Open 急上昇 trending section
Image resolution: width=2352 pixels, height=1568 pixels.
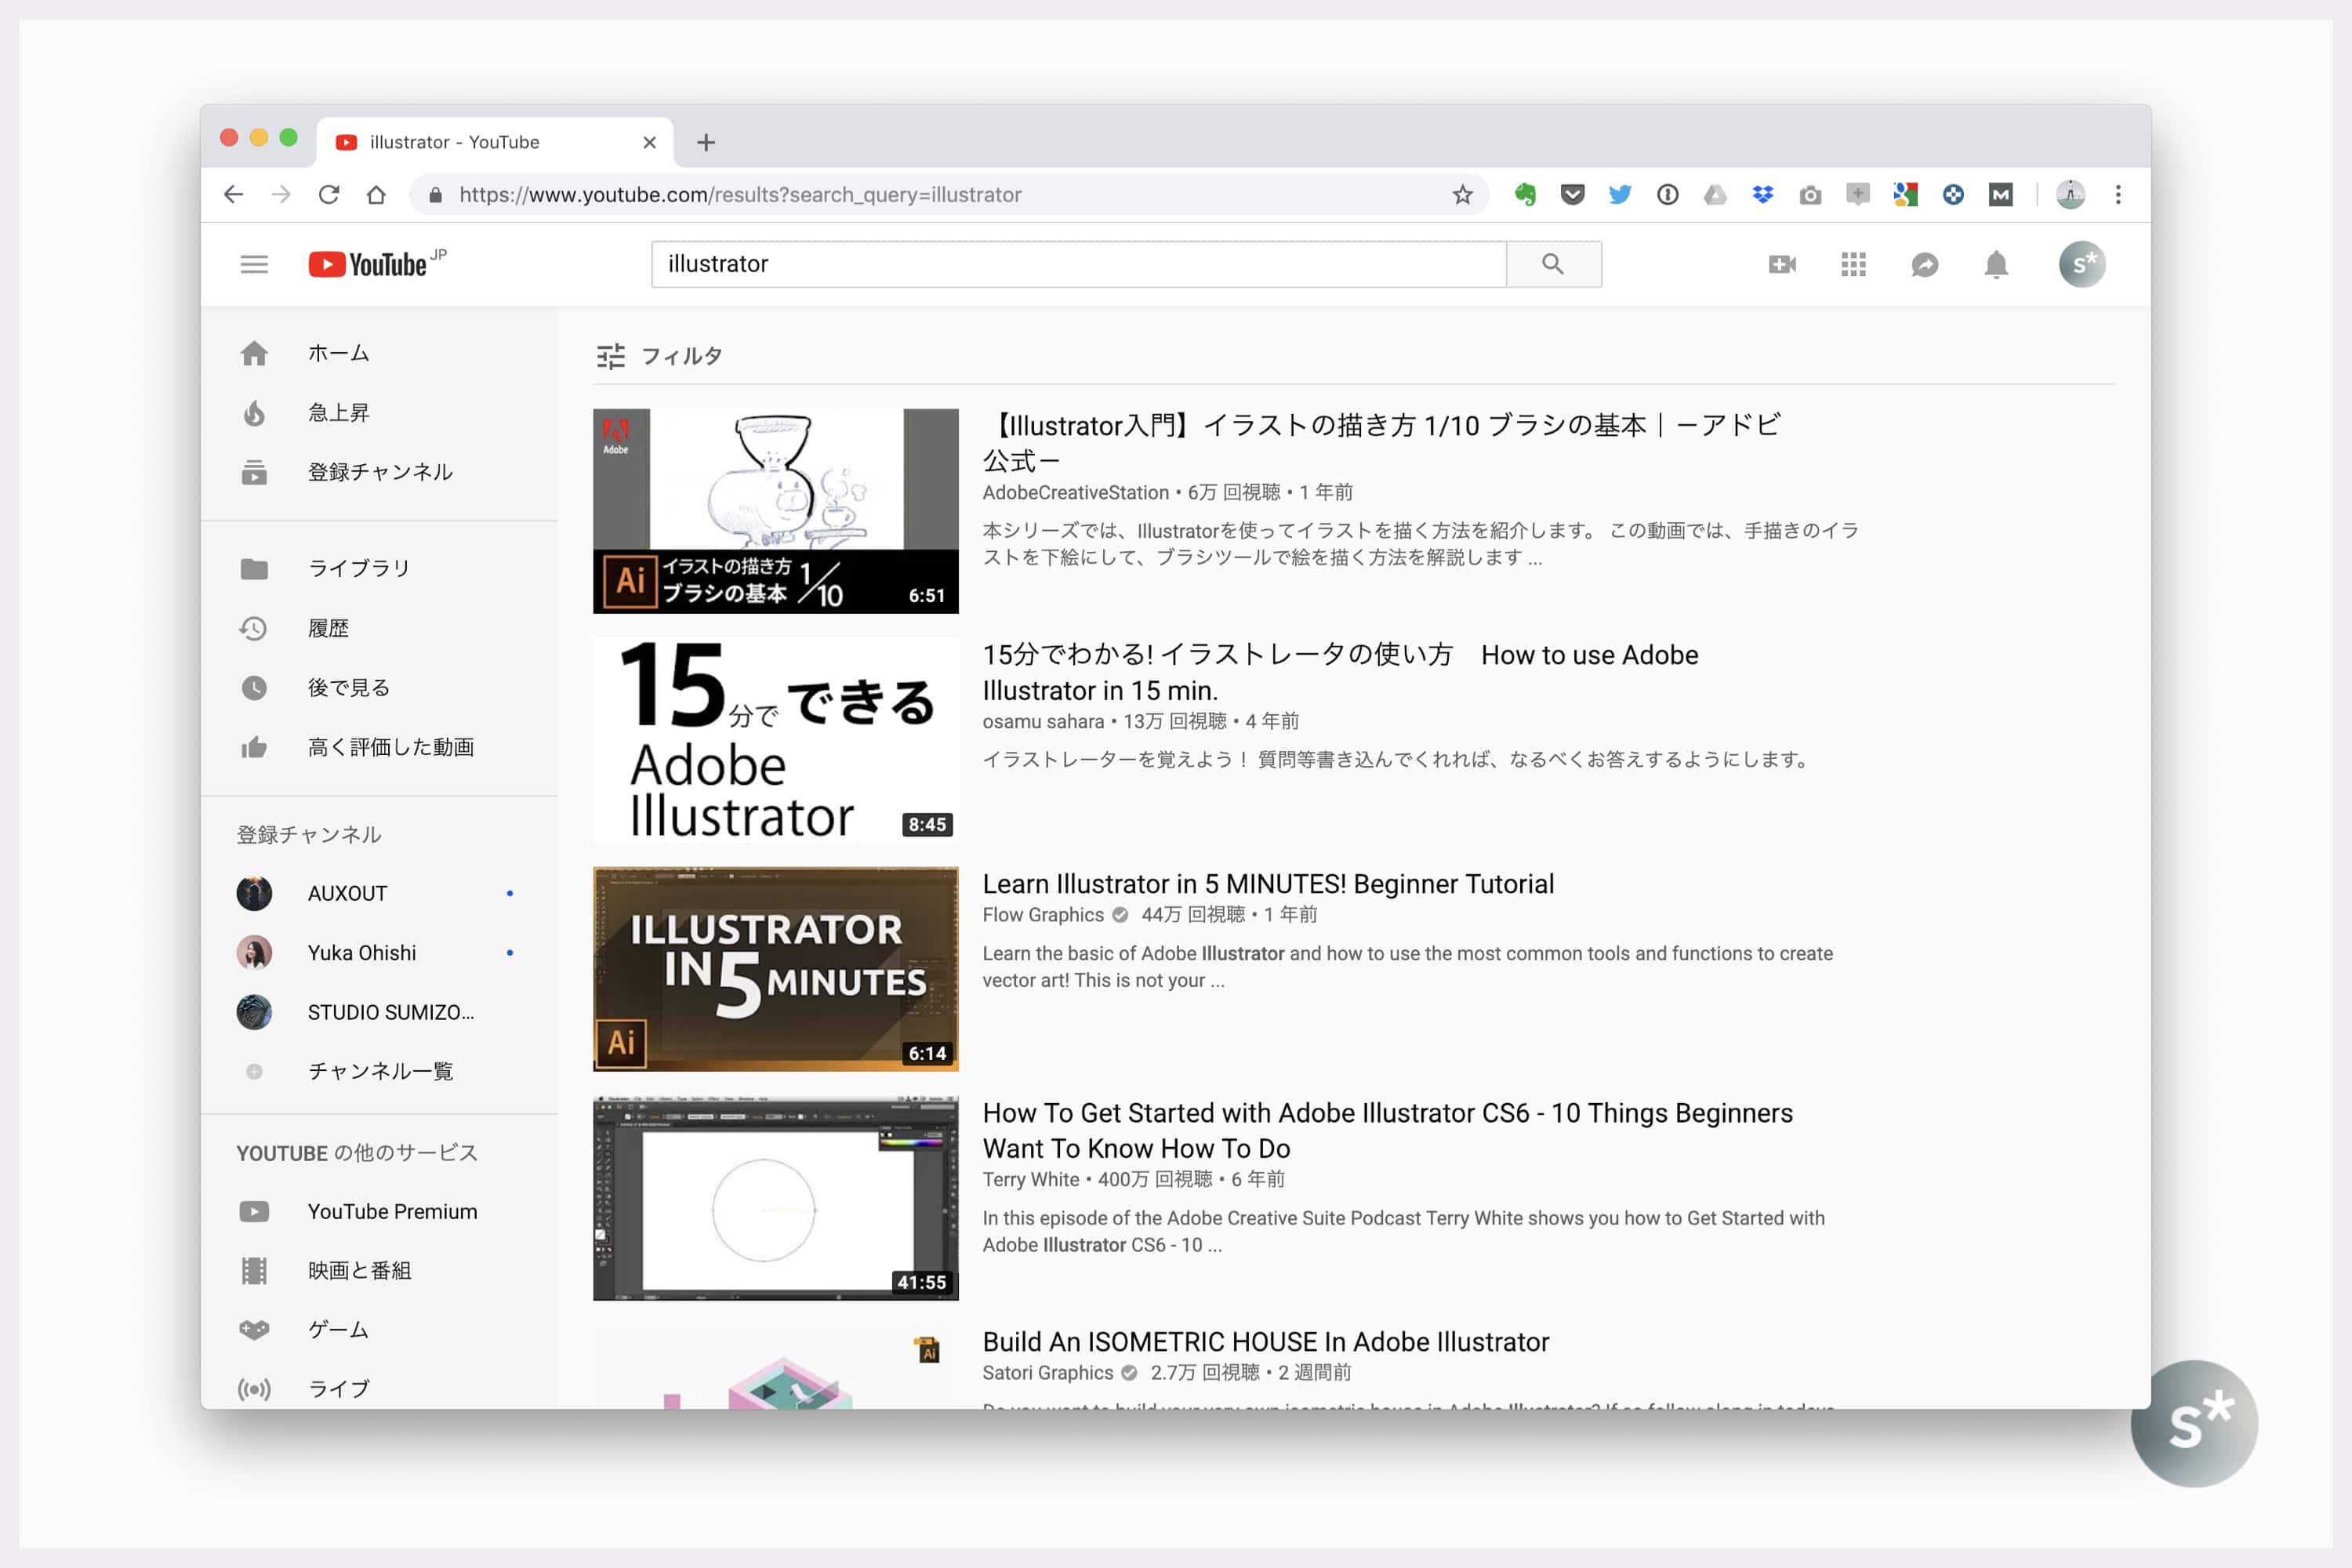338,412
